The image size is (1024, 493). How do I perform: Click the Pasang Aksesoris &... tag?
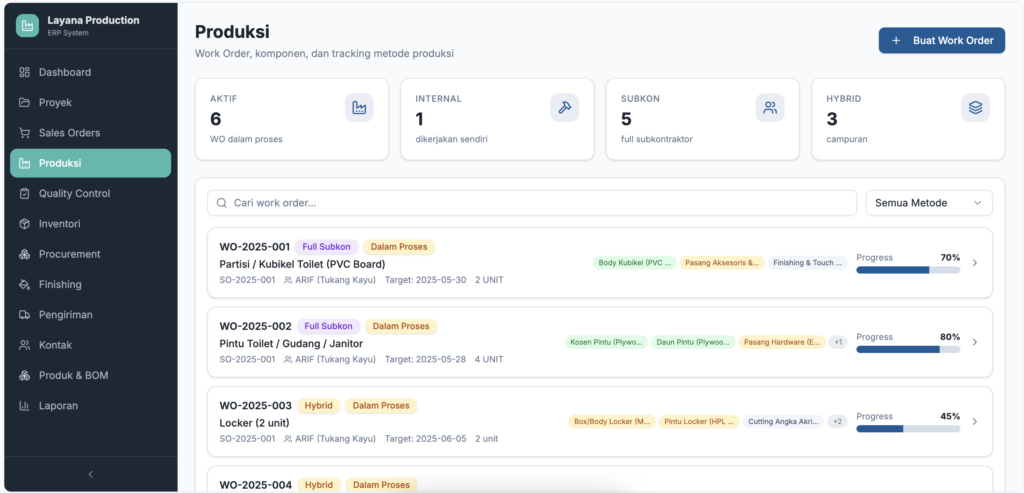coord(722,262)
